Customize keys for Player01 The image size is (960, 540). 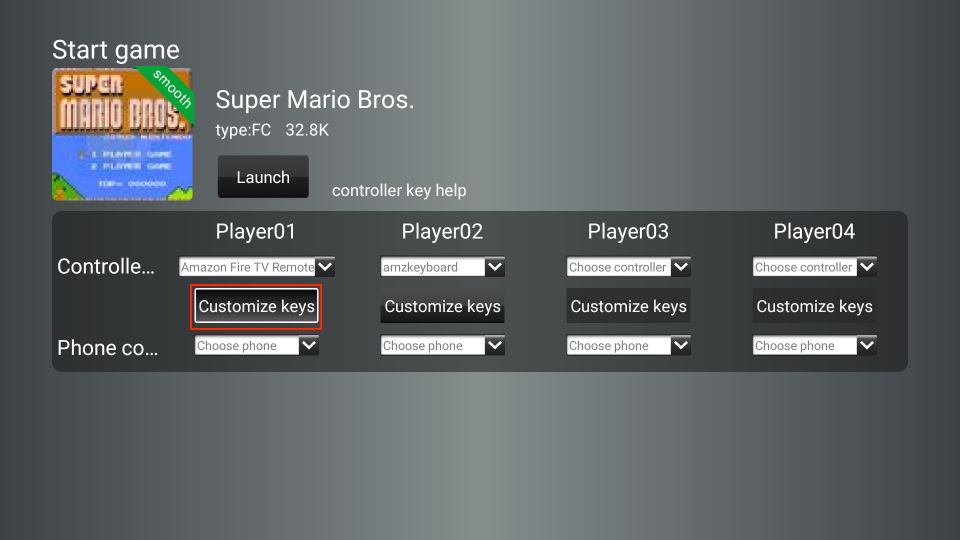(257, 306)
